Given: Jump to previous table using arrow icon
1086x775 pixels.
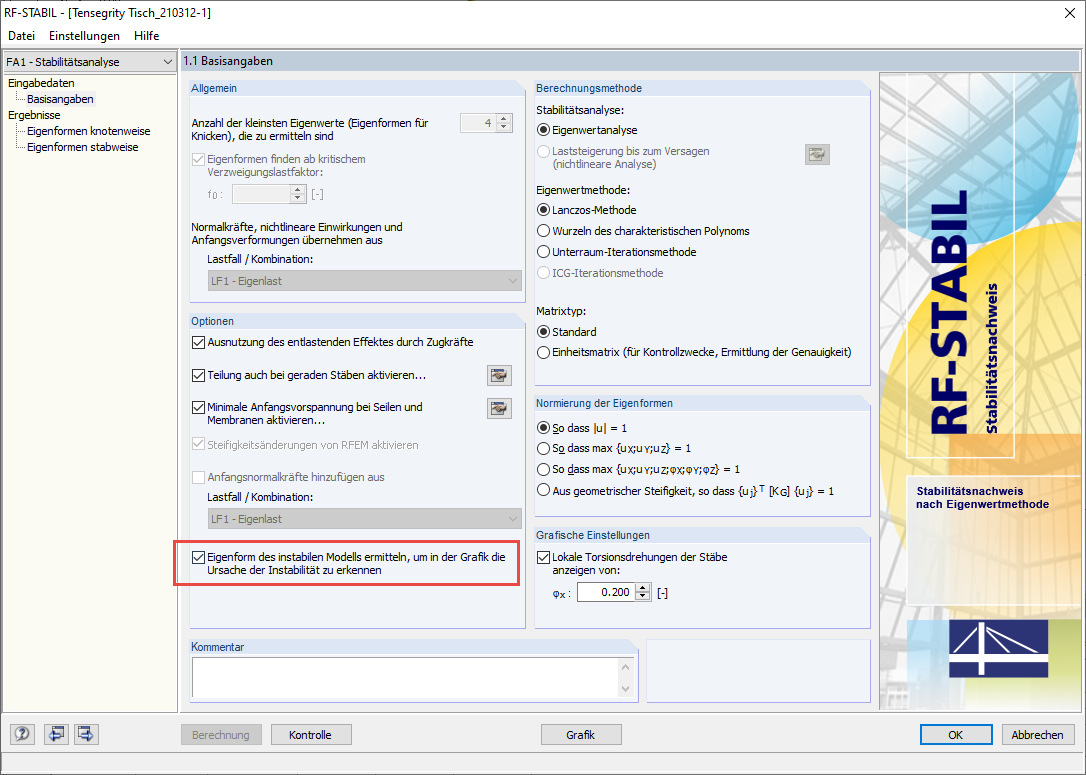Looking at the screenshot, I should pyautogui.click(x=56, y=734).
